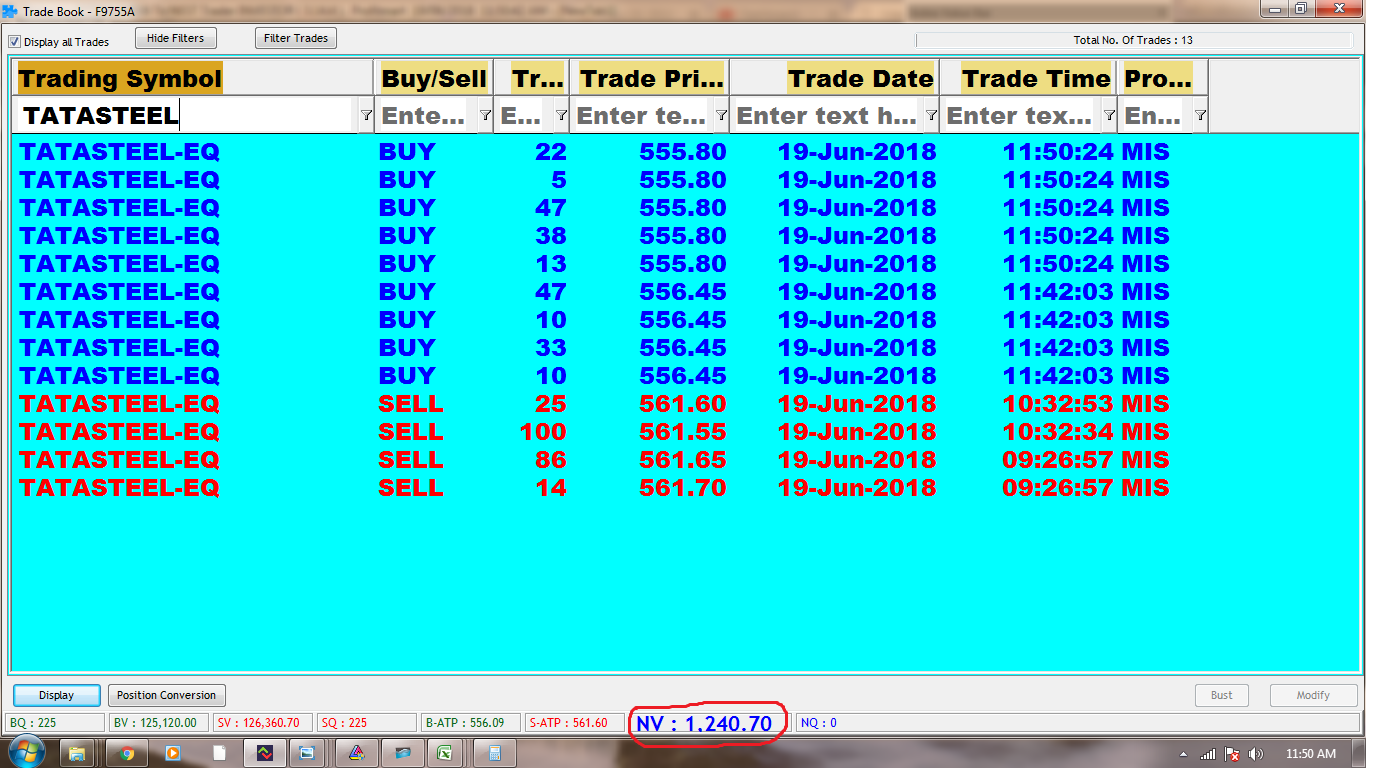1380x768 pixels.
Task: Click the NV : 1,240.70 status value
Action: 704,723
